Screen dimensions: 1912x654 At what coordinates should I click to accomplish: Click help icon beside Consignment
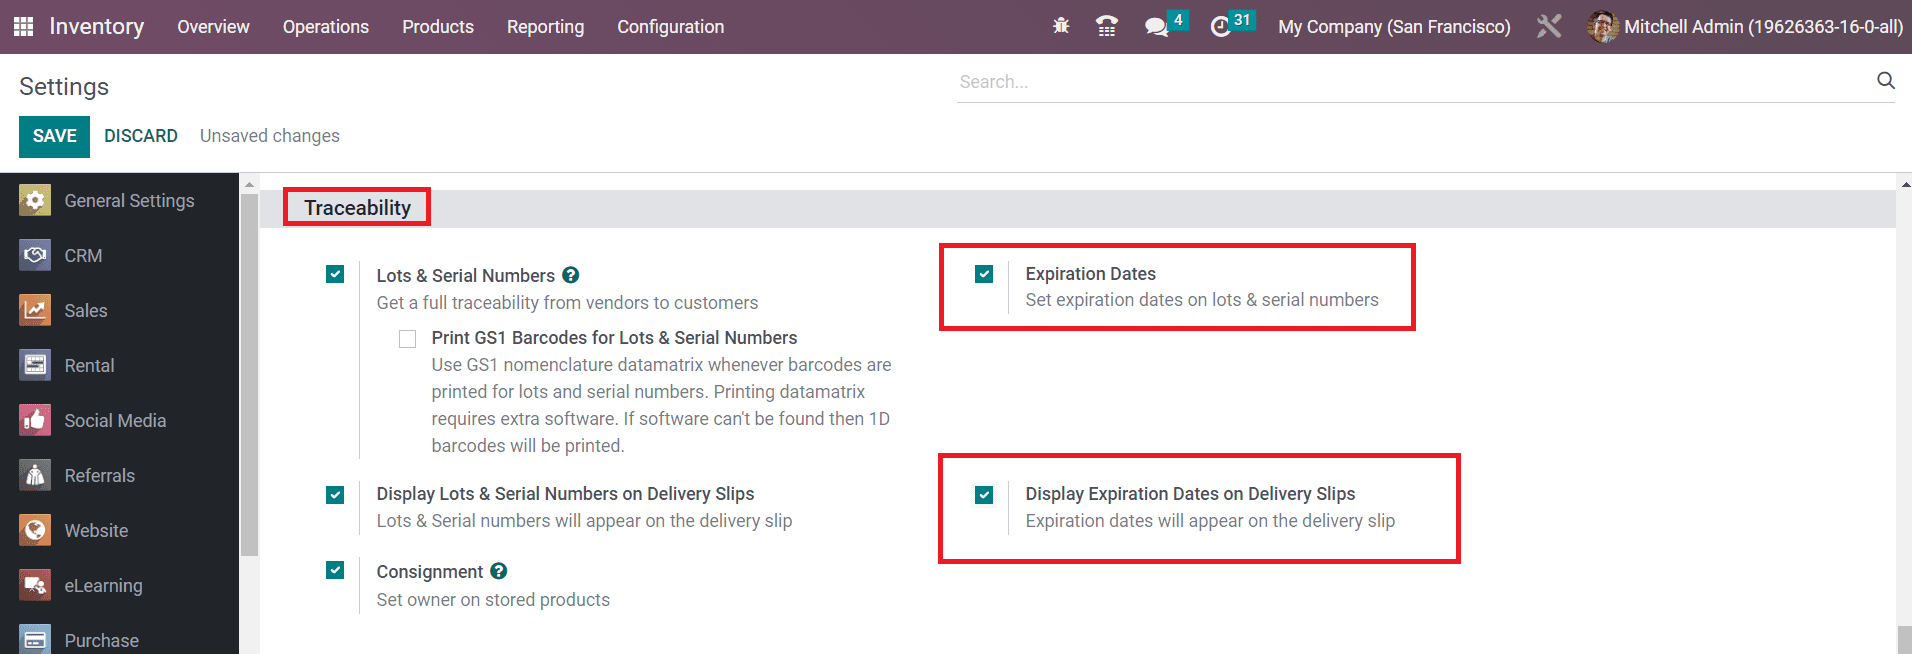(499, 571)
